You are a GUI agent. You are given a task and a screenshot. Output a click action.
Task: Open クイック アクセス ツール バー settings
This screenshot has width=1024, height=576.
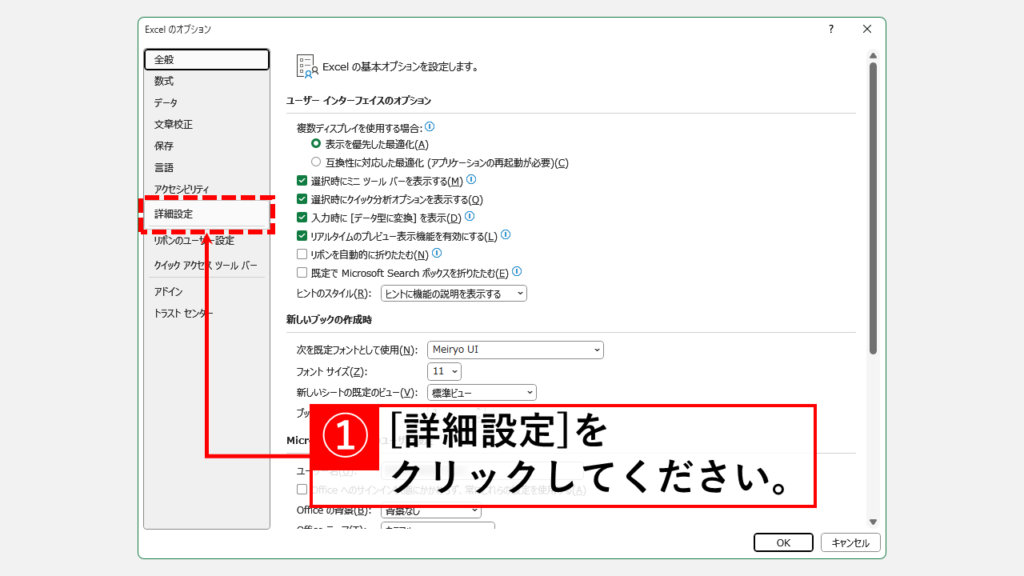pyautogui.click(x=206, y=265)
